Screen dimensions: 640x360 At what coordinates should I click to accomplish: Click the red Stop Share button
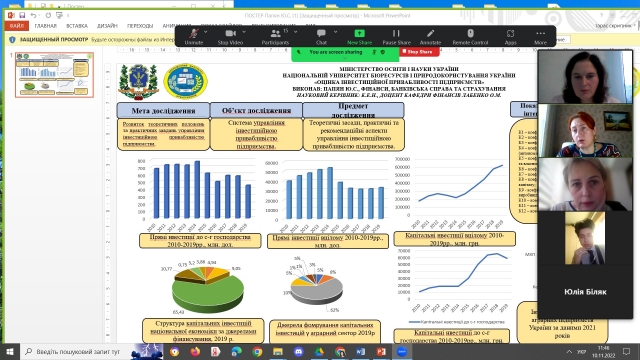[x=419, y=52]
